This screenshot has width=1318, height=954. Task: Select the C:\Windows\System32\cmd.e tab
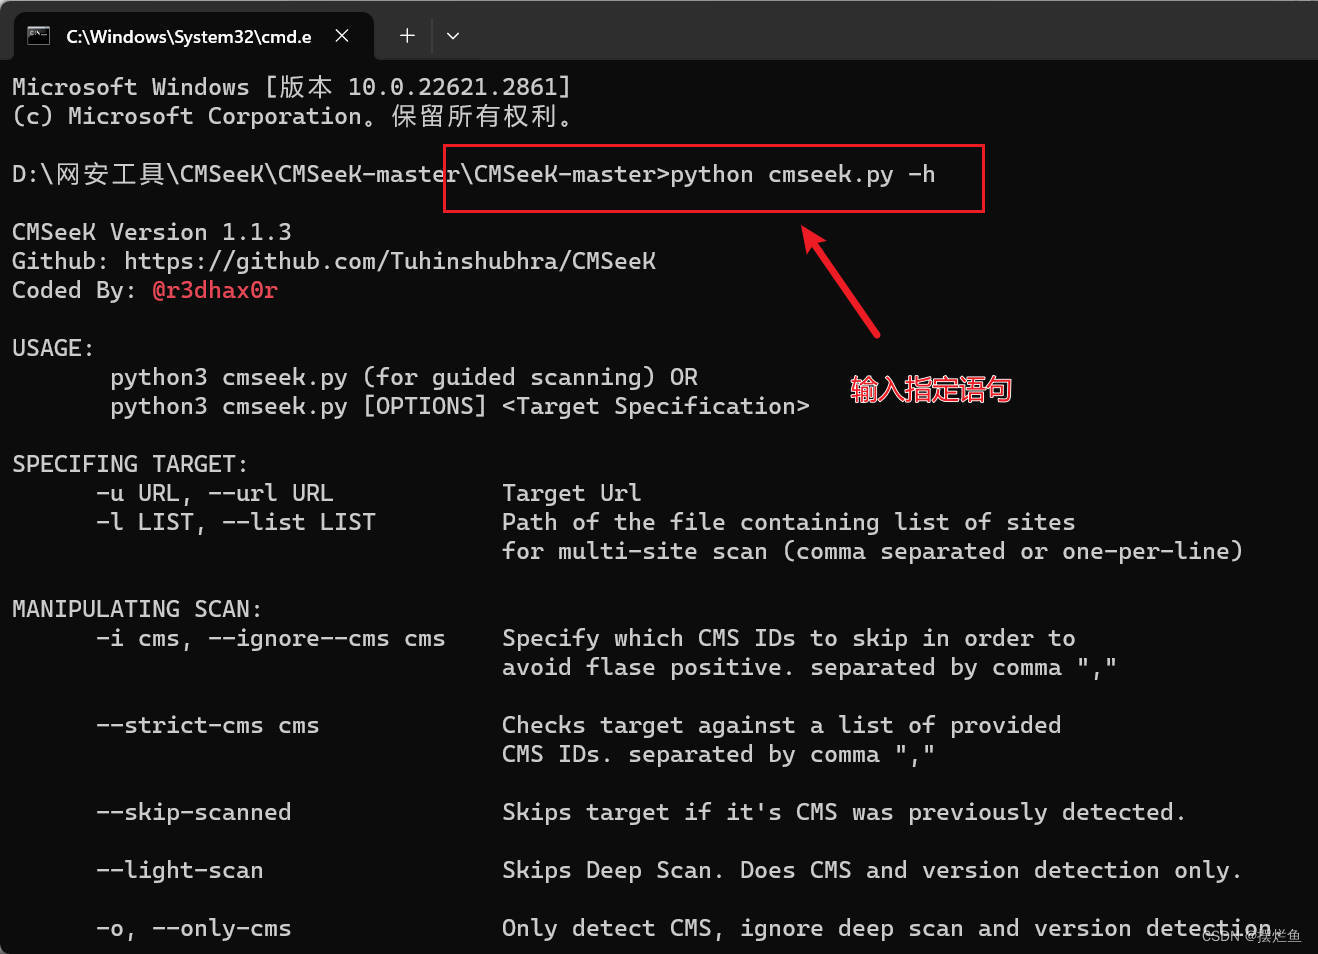[193, 36]
